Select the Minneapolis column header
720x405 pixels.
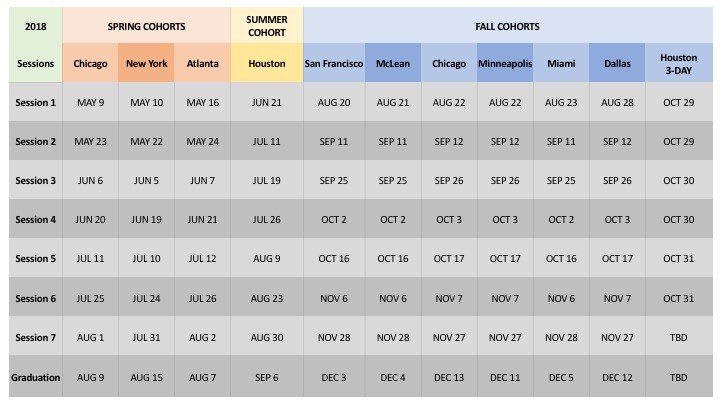[x=505, y=64]
